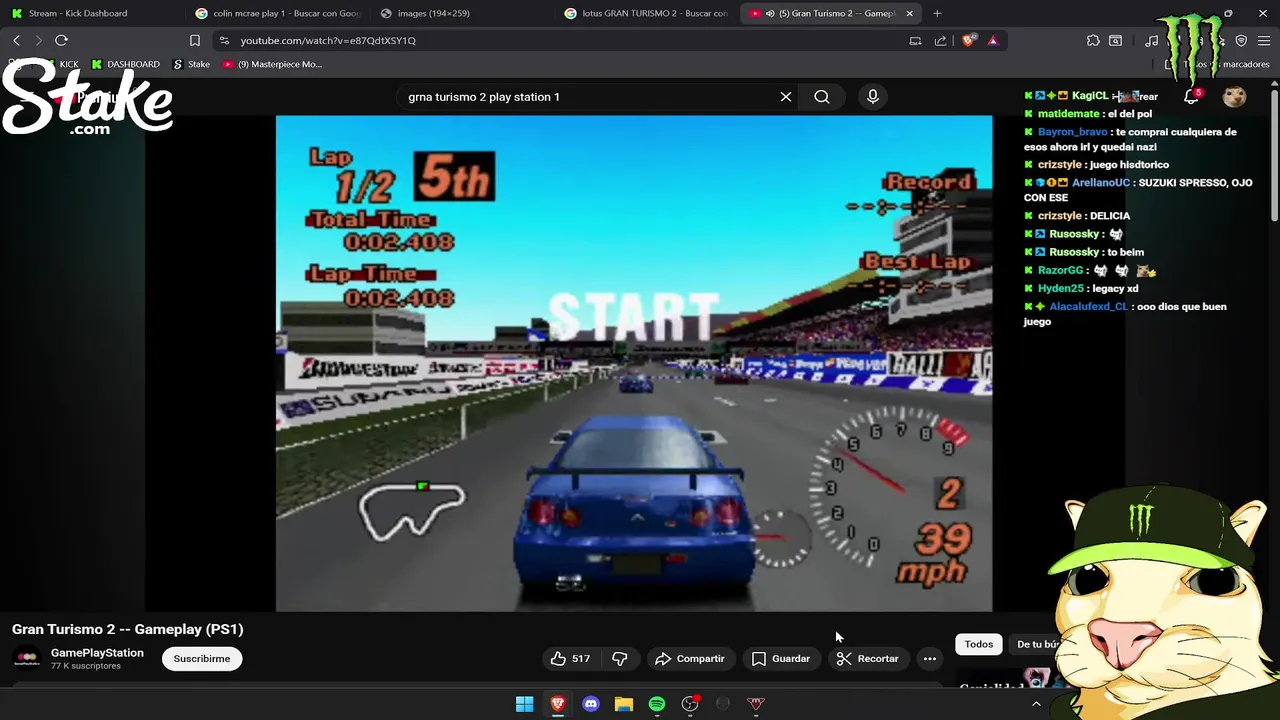Screen dimensions: 1280x720
Task: Clip the video with Recortar
Action: (868, 658)
